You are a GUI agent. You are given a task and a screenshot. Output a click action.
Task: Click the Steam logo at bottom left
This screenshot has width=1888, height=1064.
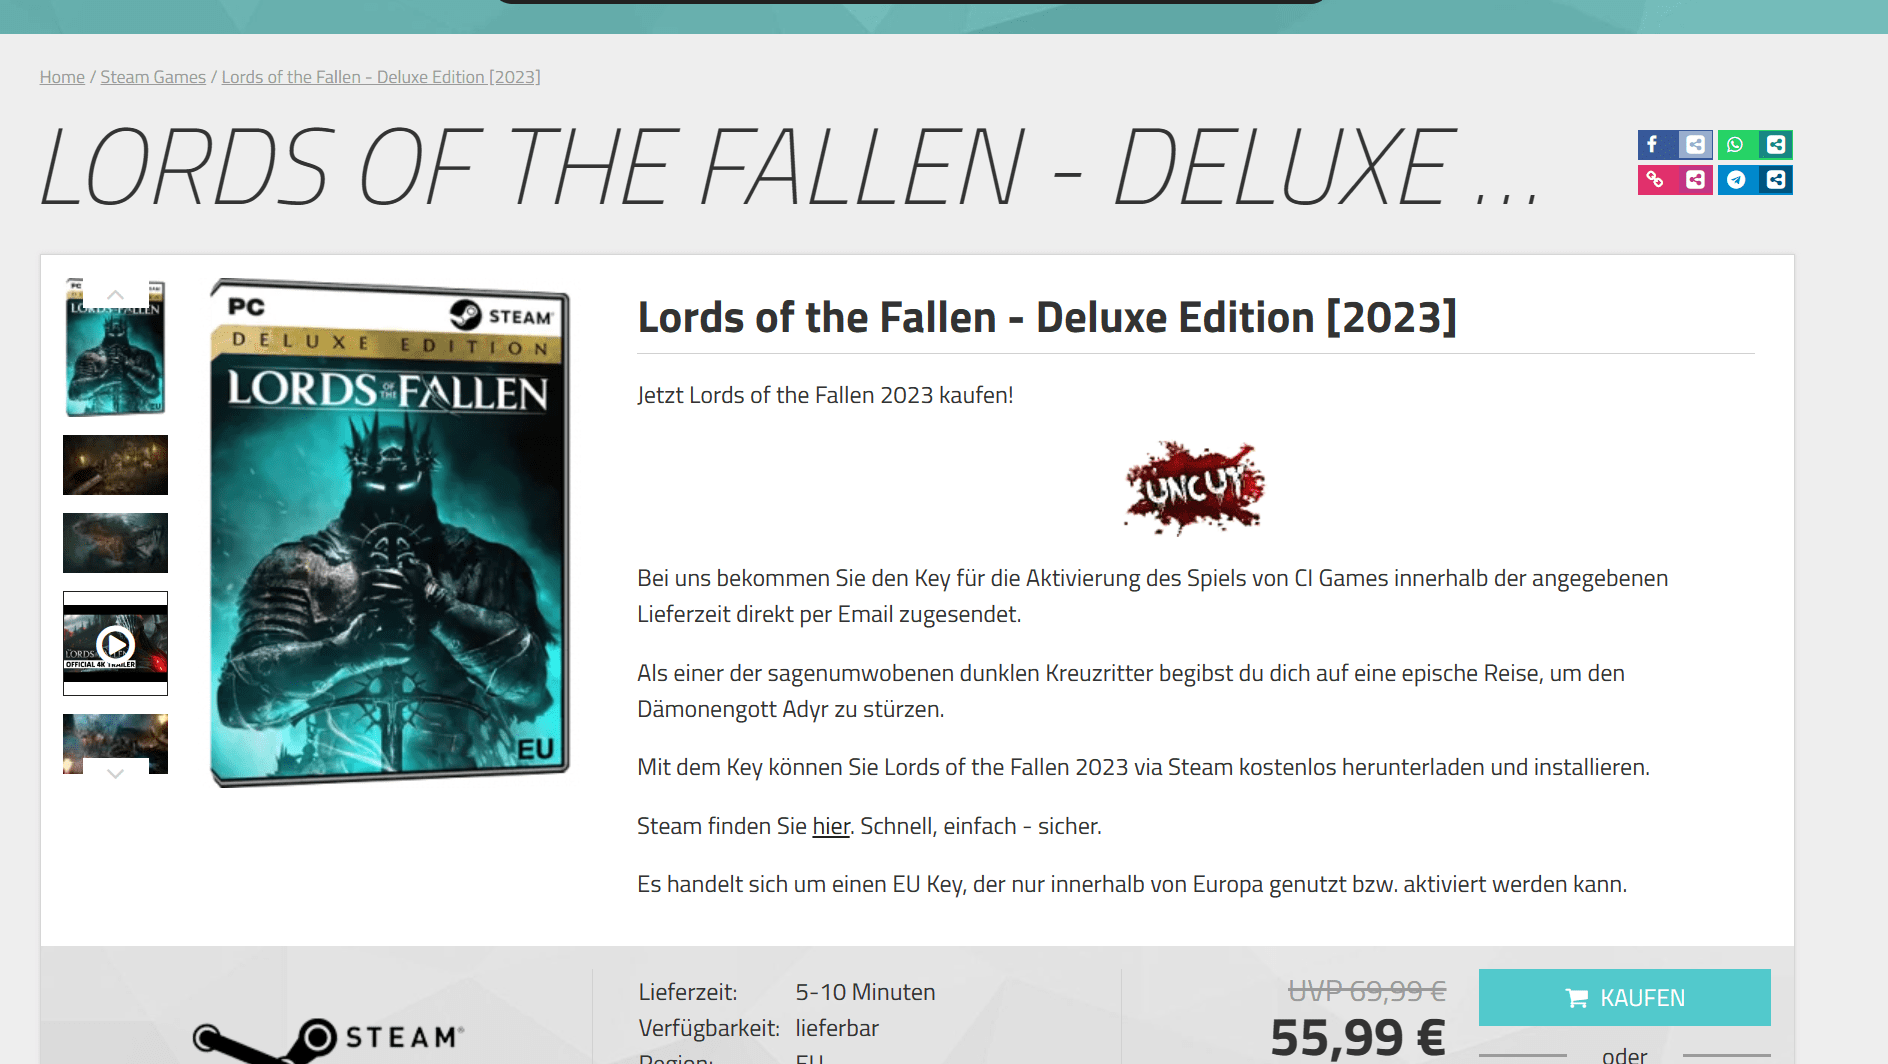328,1040
